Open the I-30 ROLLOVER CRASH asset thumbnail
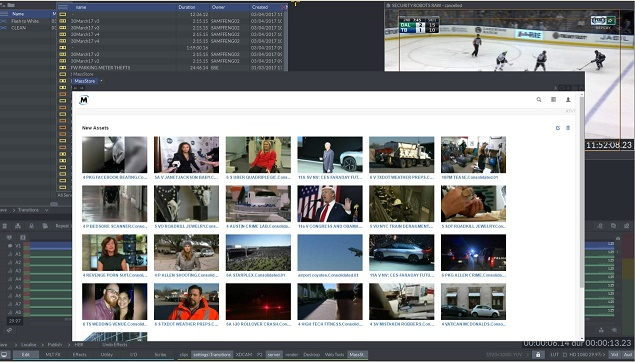The image size is (635, 362). [258, 302]
